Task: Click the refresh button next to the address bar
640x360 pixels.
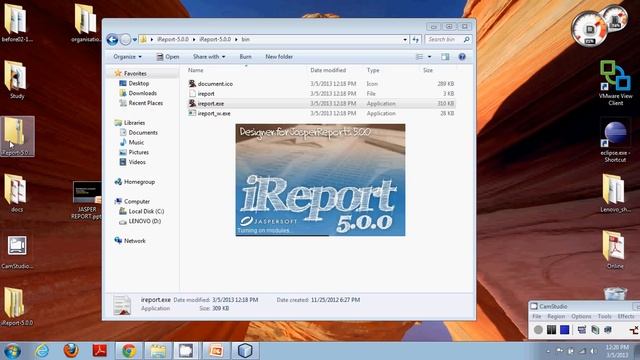Action: (x=416, y=40)
